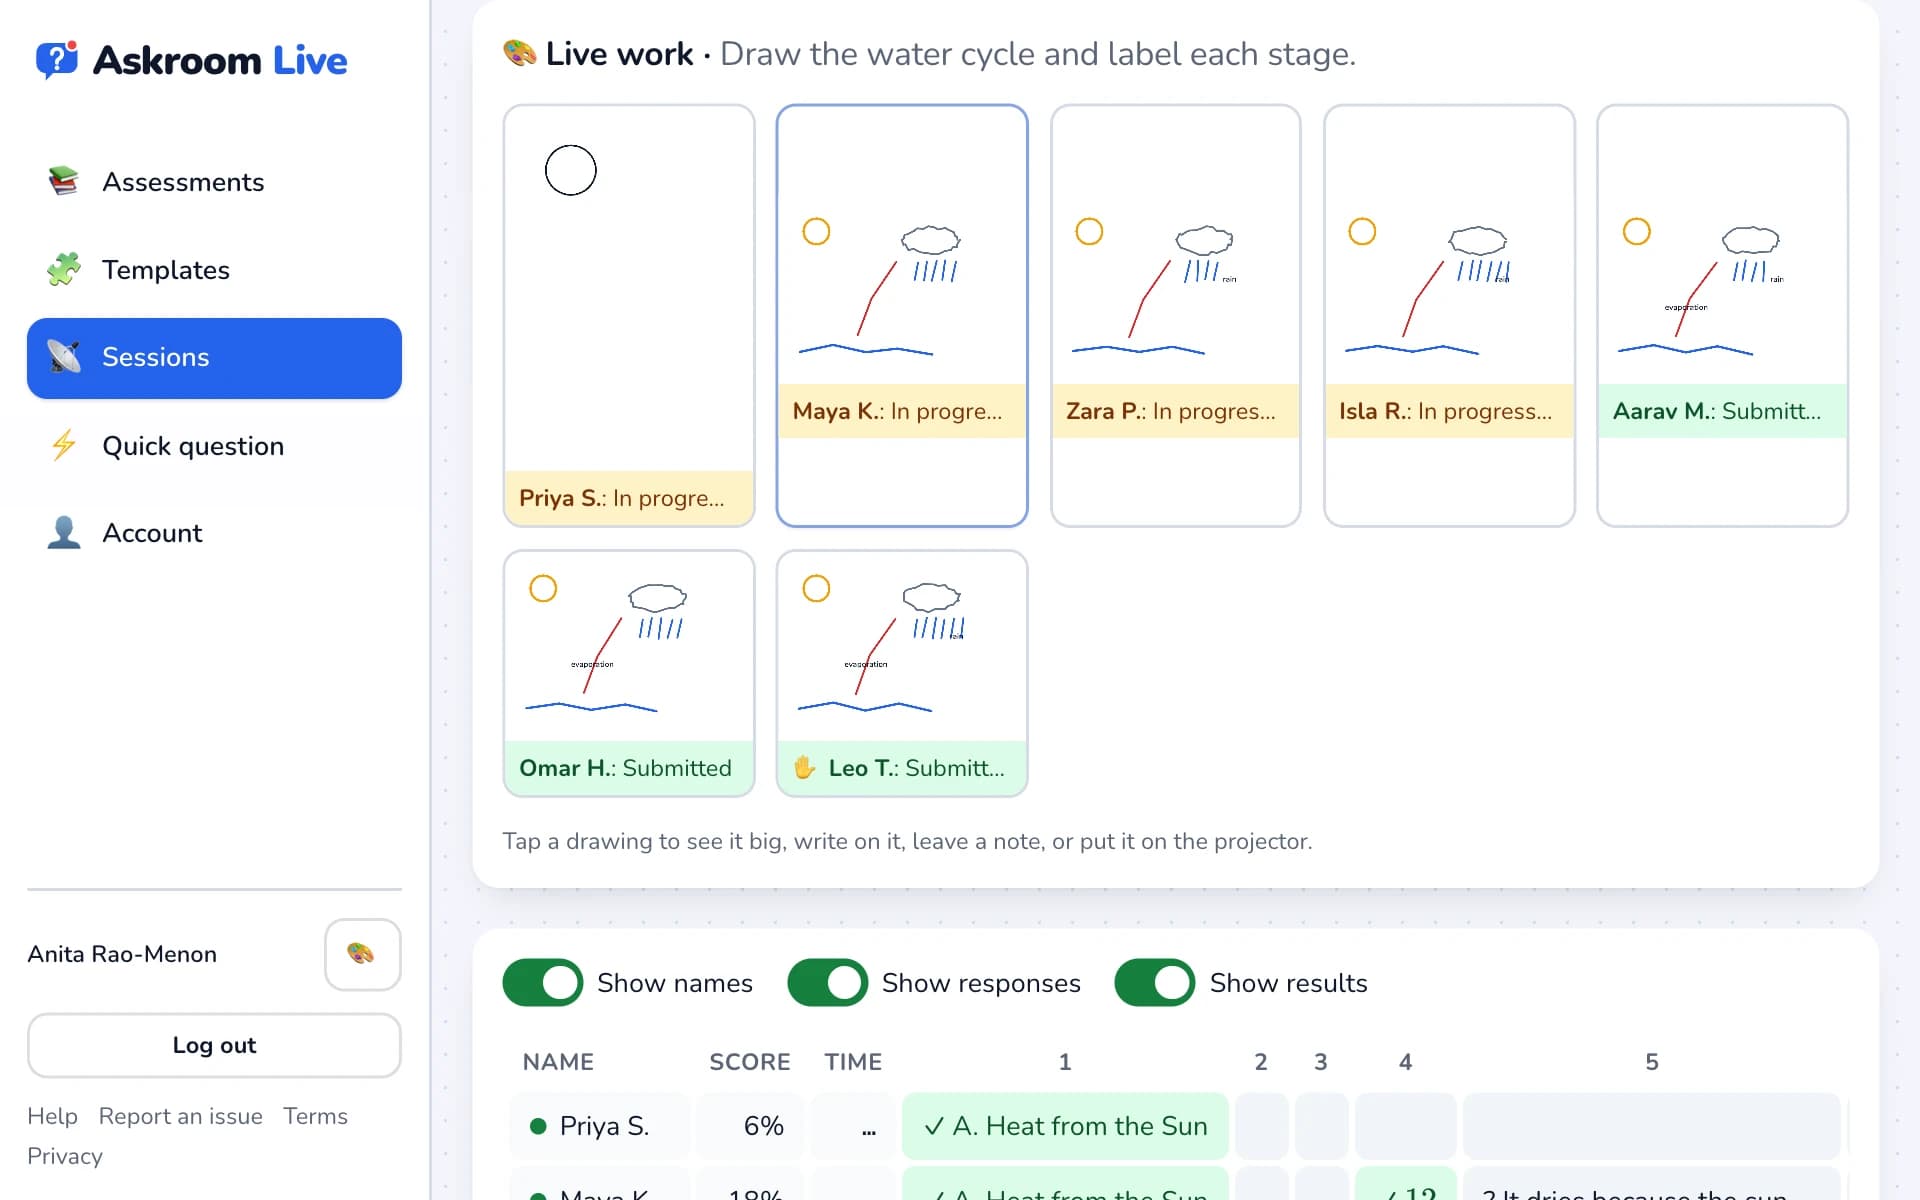Open Maya K.'s water cycle drawing
This screenshot has height=1200, width=1920.
(902, 315)
